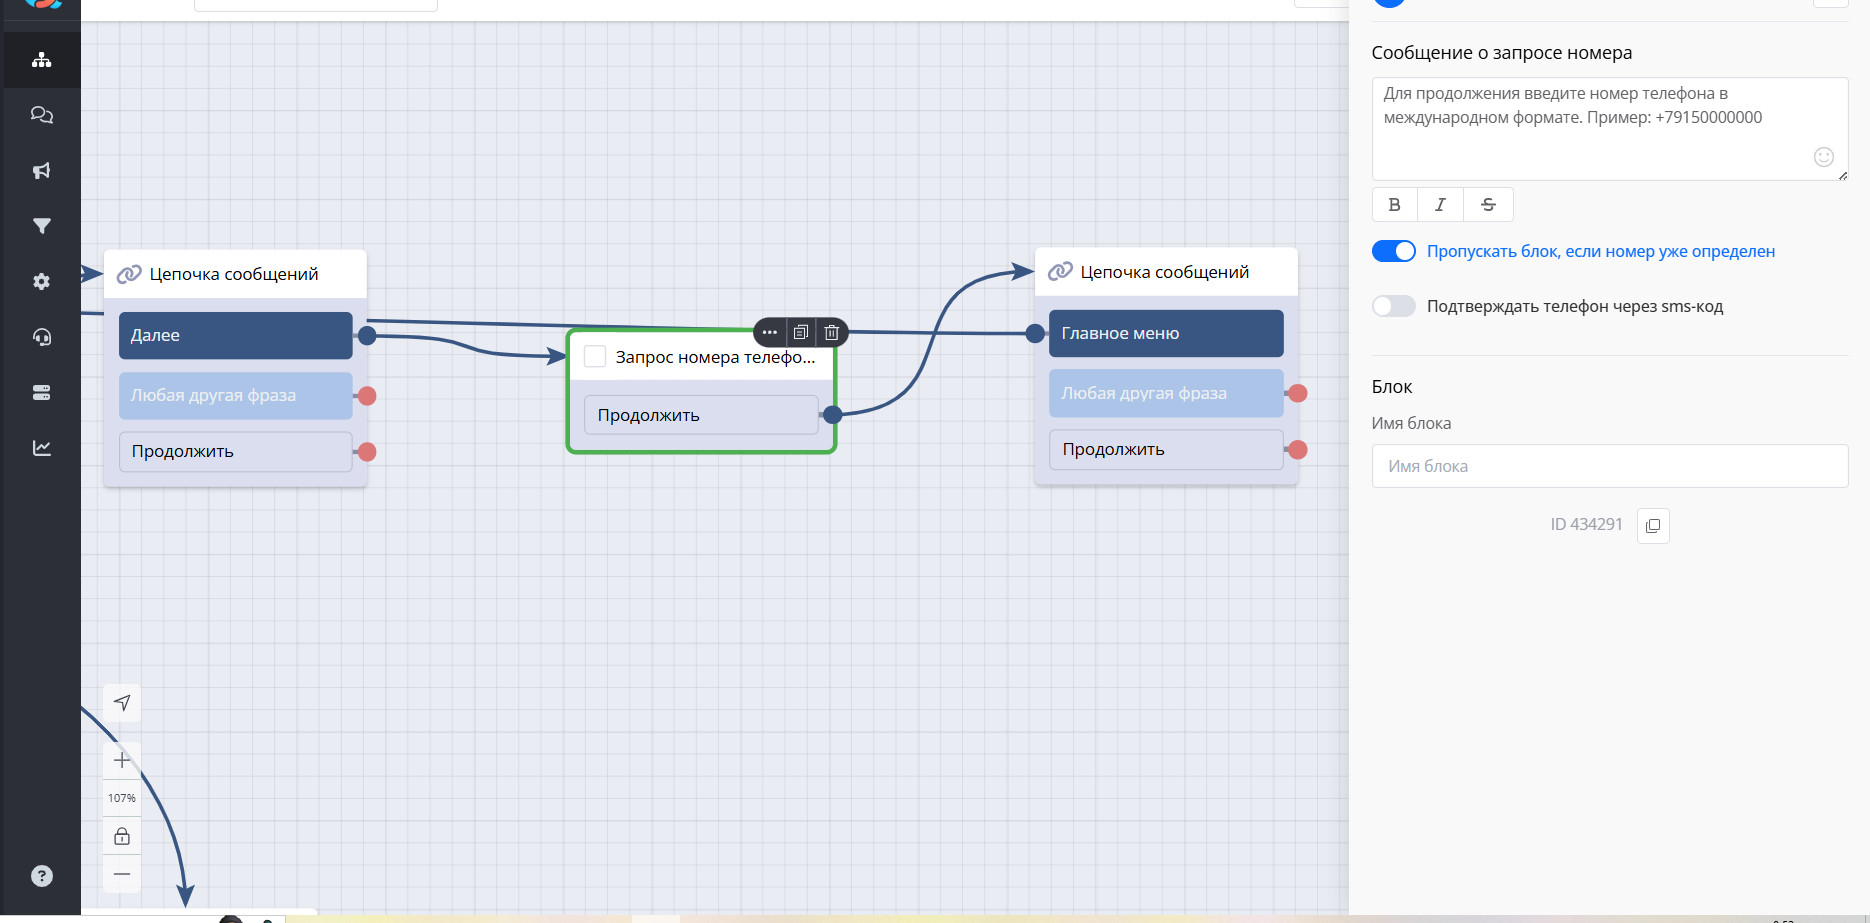Open the analytics chart sidebar icon
Image resolution: width=1870 pixels, height=923 pixels.
[41, 448]
